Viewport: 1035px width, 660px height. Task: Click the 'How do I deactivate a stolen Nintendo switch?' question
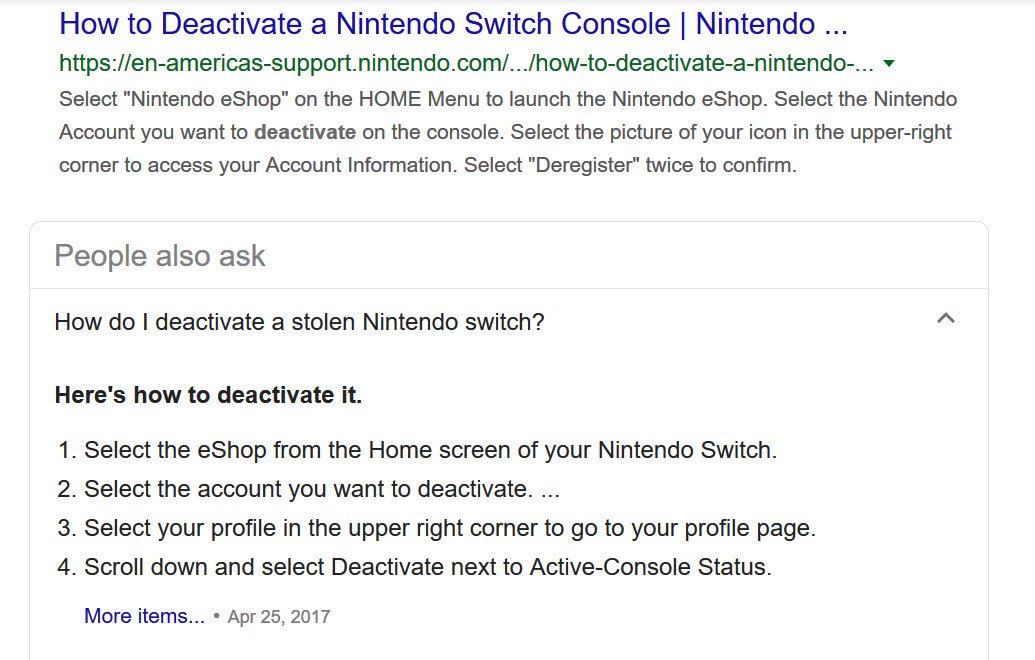pyautogui.click(x=299, y=322)
